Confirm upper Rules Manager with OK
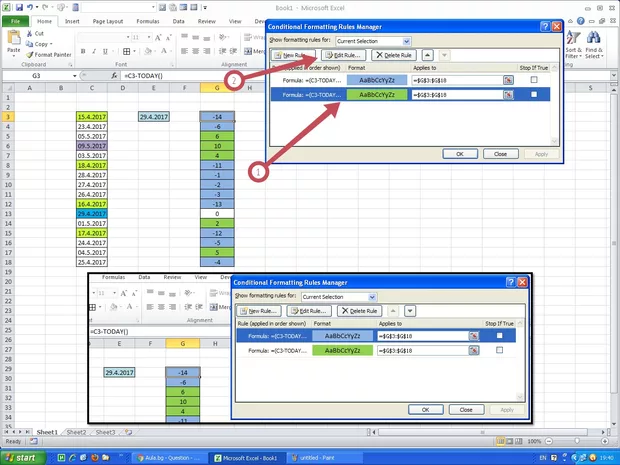The width and height of the screenshot is (620, 465). point(460,154)
